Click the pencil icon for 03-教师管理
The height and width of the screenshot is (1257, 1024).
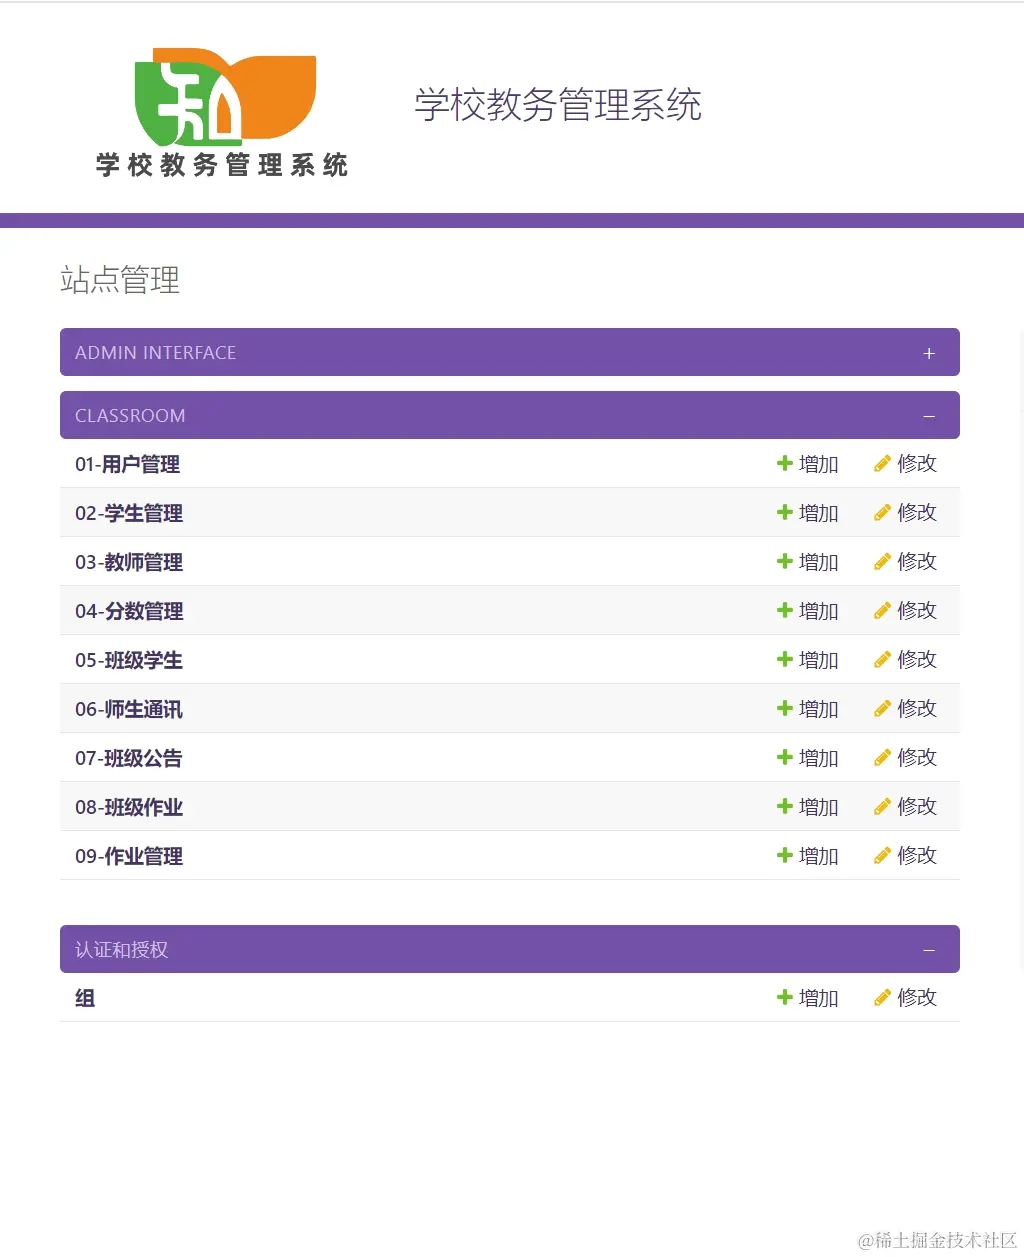882,561
